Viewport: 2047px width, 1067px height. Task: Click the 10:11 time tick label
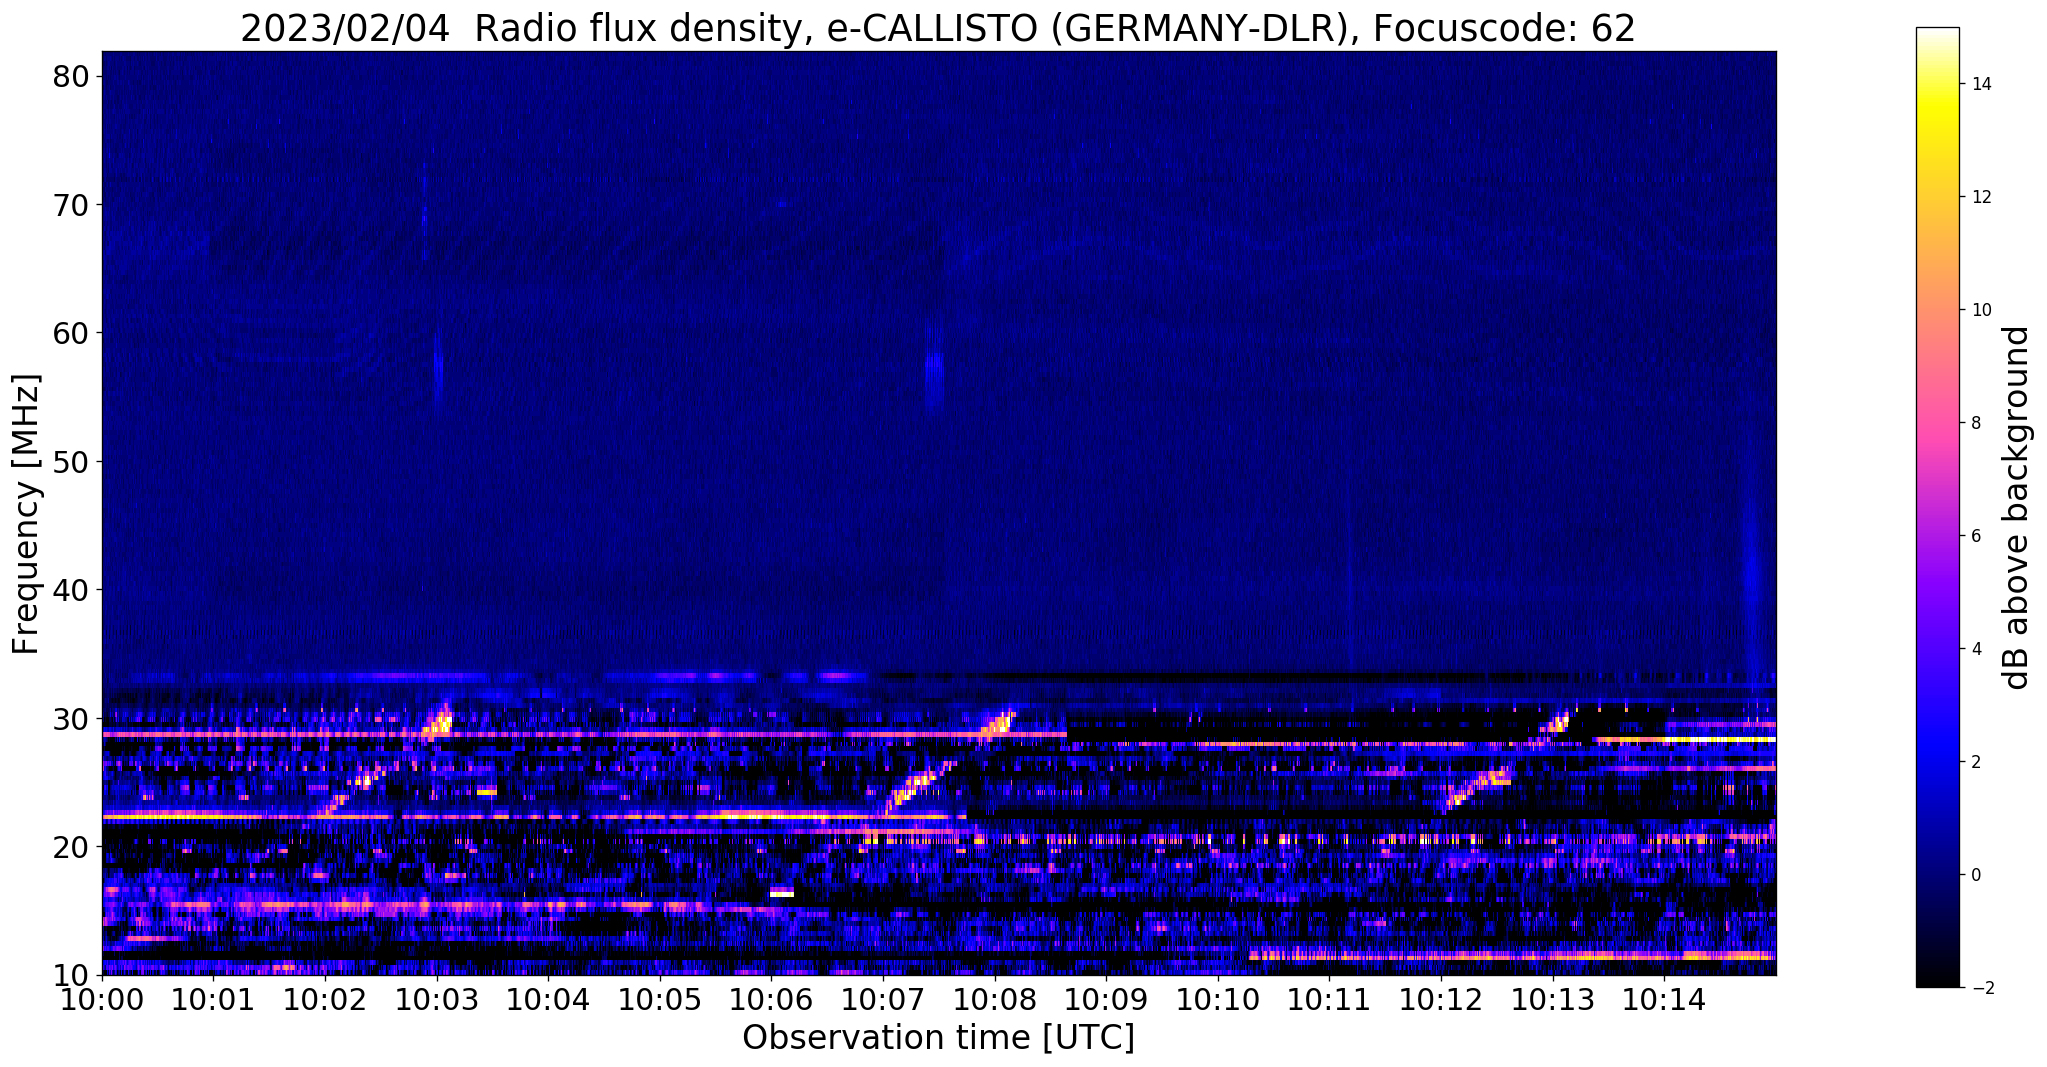[x=1329, y=999]
